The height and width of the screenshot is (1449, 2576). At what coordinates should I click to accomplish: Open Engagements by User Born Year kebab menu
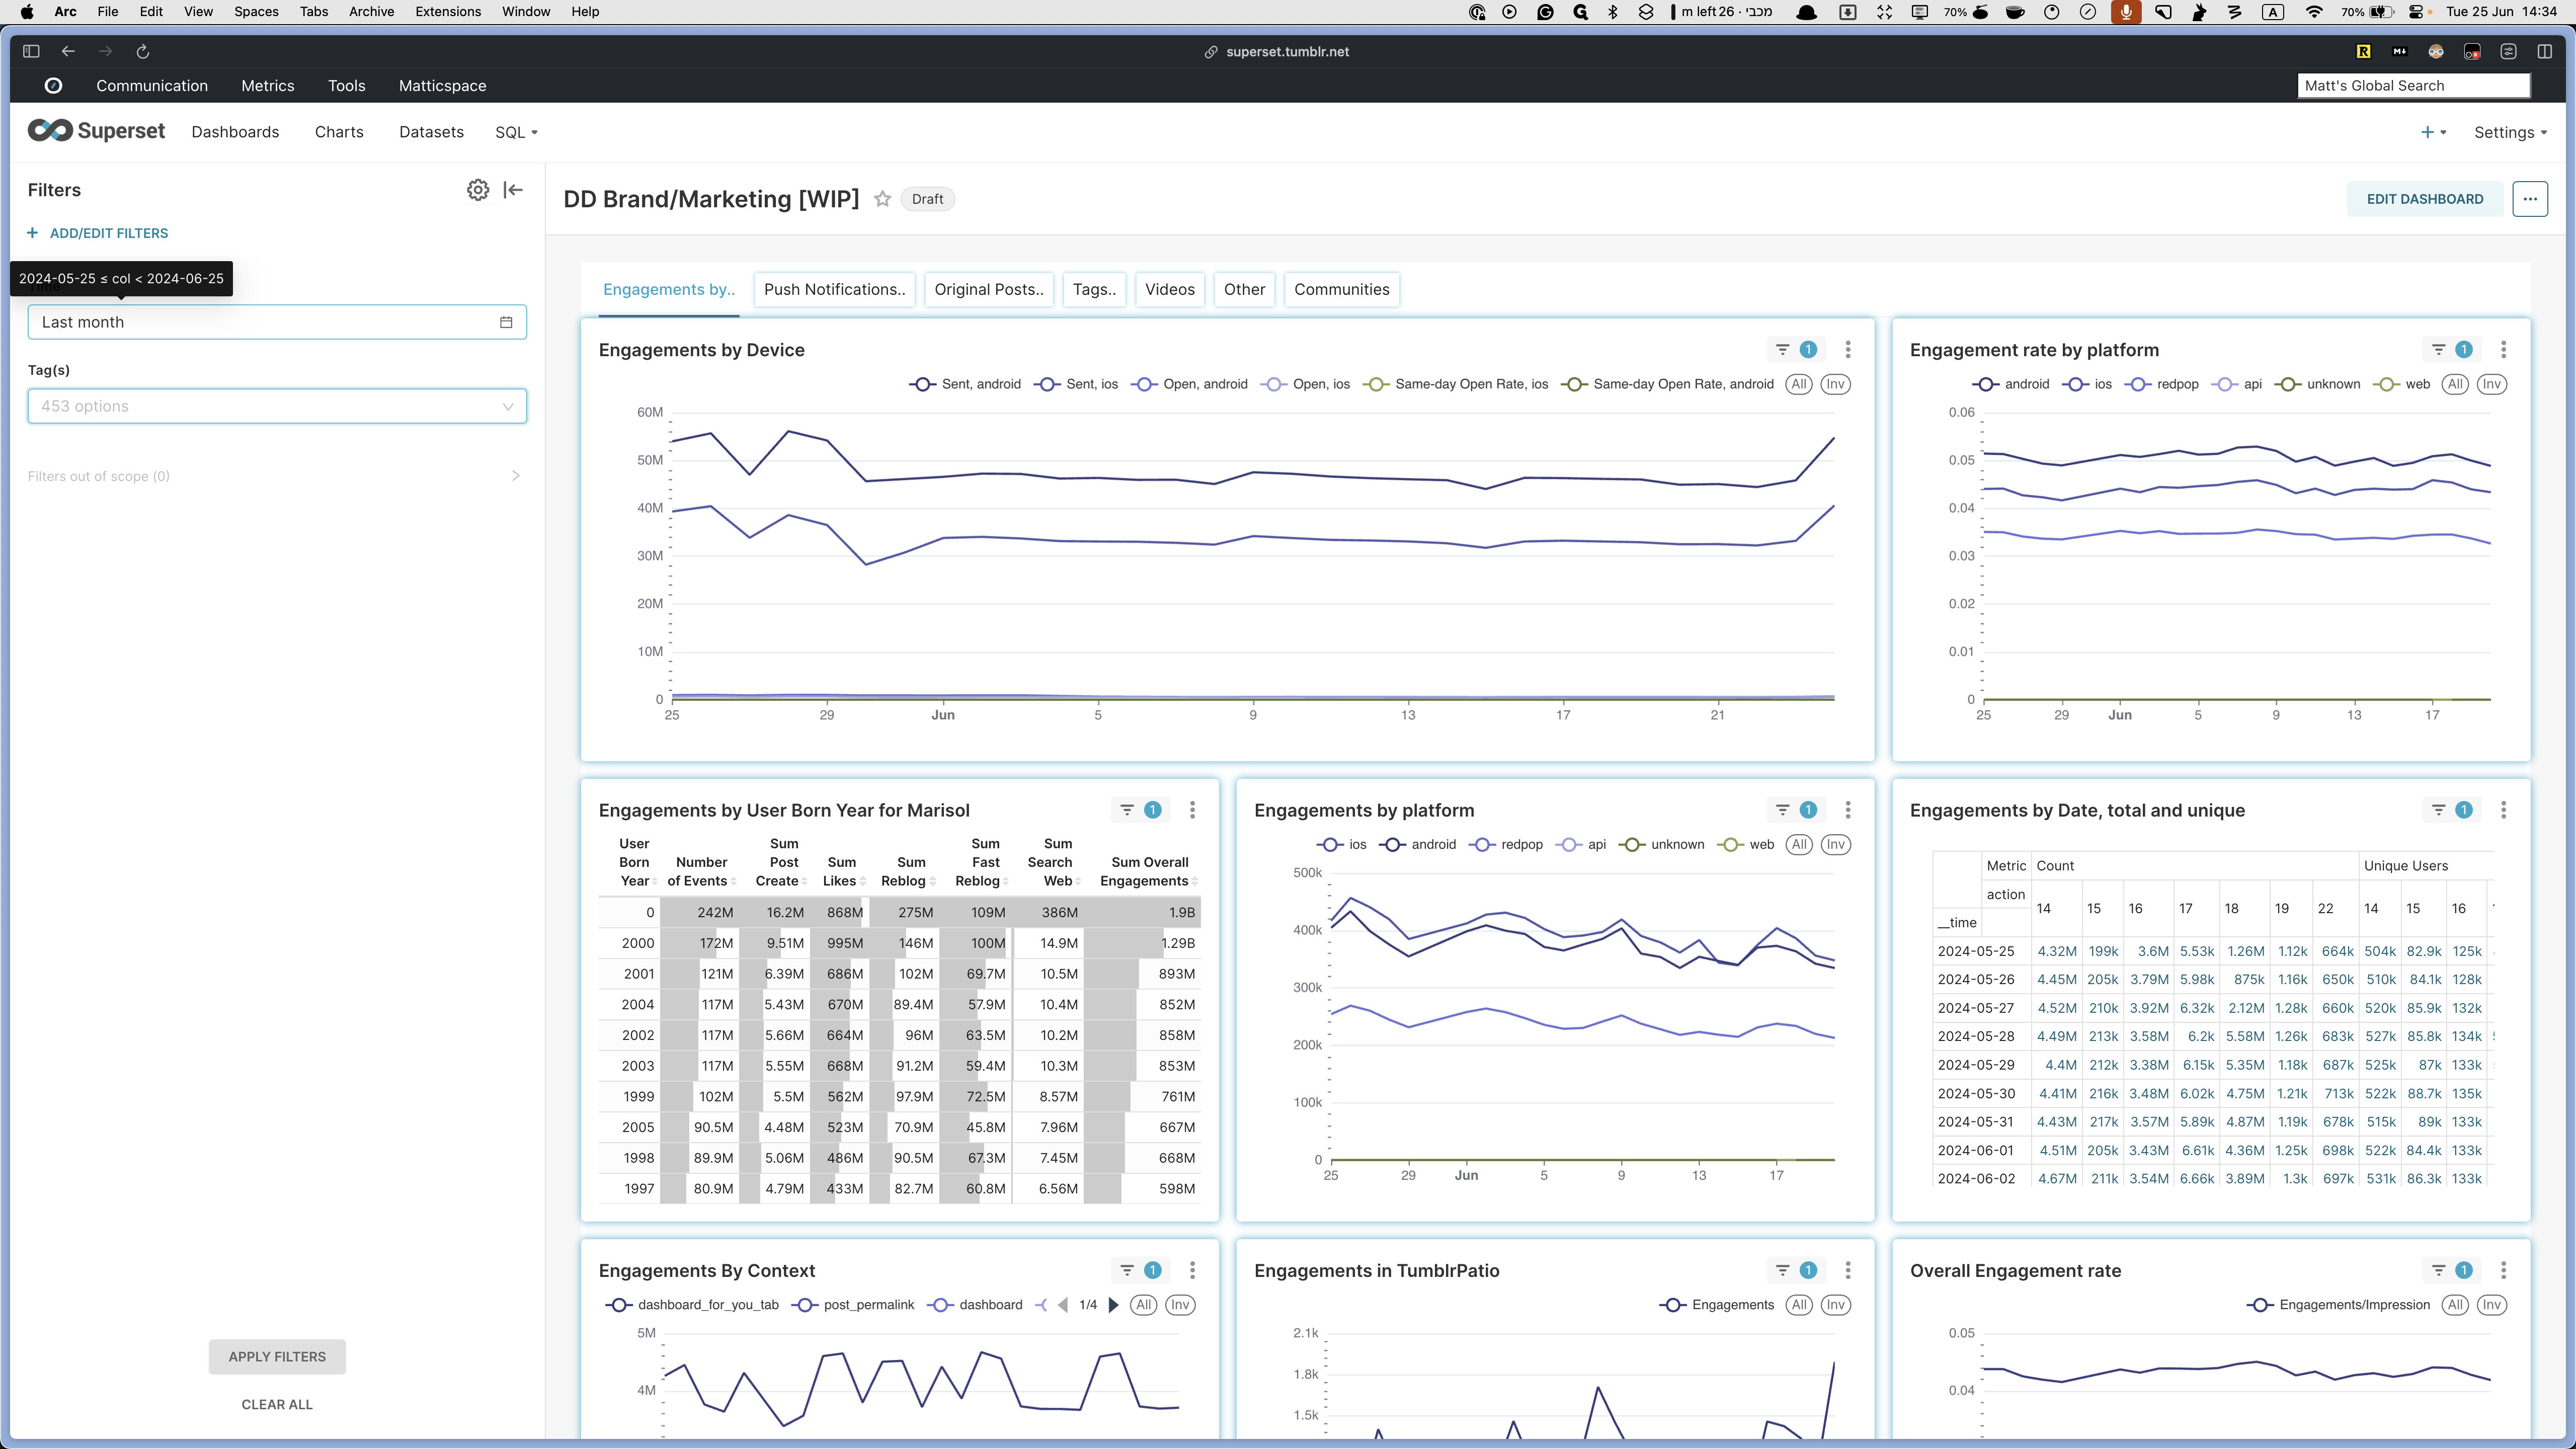[1192, 810]
